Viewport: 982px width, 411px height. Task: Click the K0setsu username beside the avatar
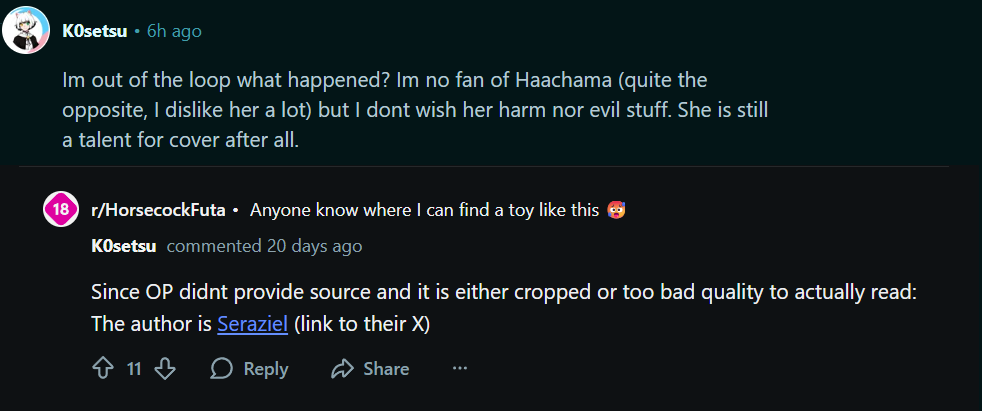tap(94, 31)
